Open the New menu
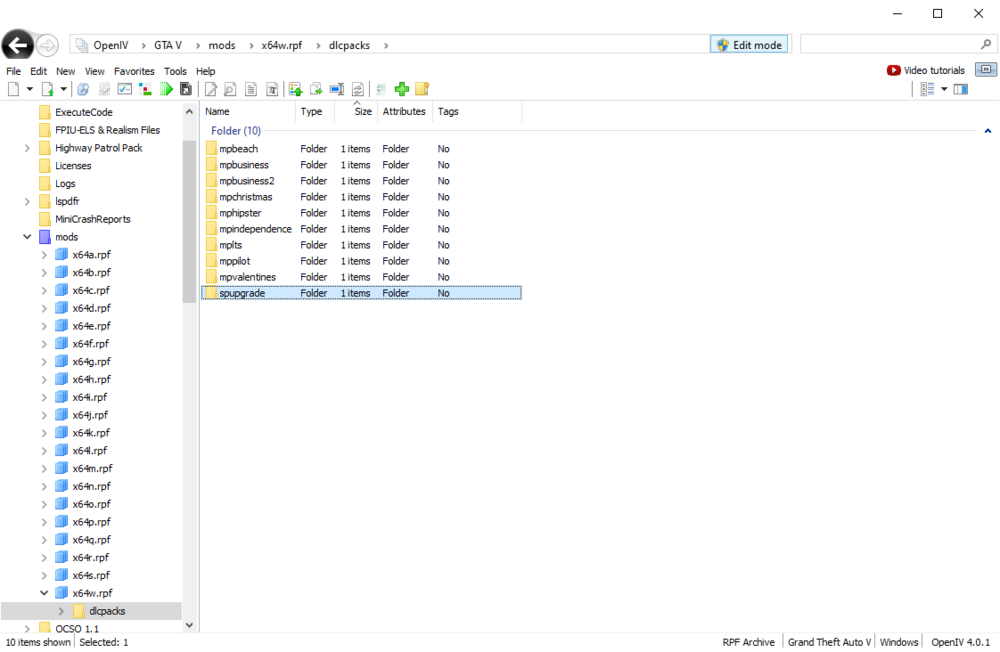The height and width of the screenshot is (652, 1000). point(65,71)
